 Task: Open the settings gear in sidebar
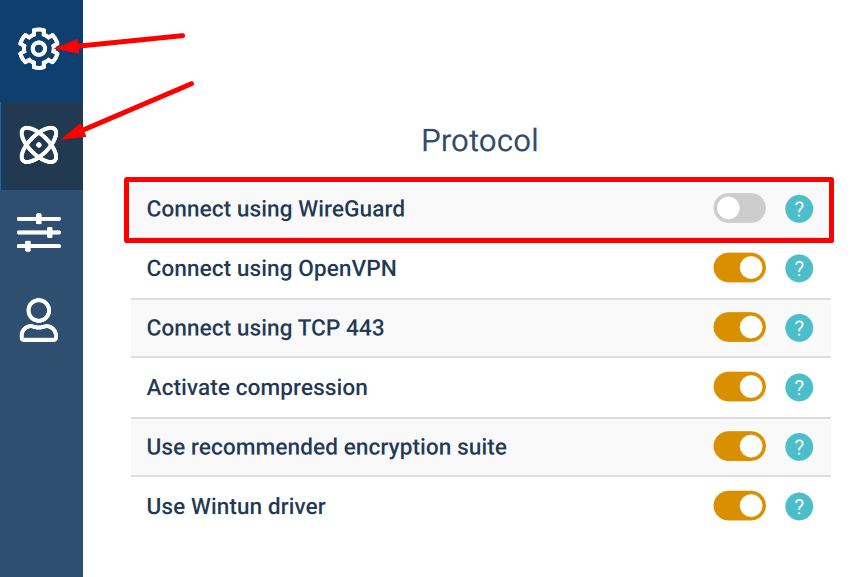(38, 49)
